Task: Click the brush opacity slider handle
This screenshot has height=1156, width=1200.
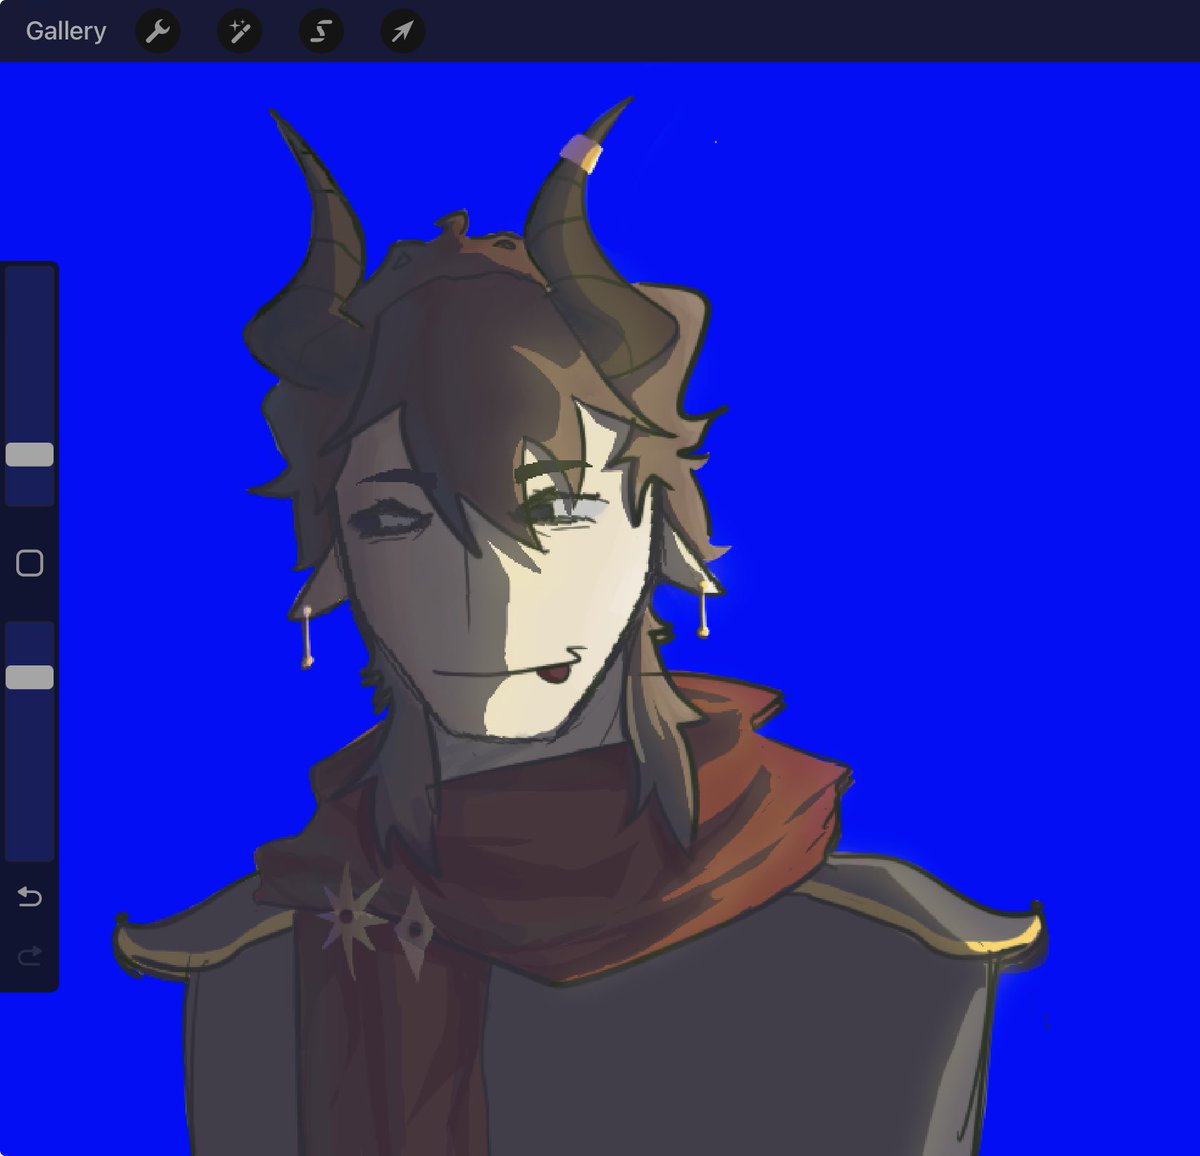Action: [x=30, y=678]
